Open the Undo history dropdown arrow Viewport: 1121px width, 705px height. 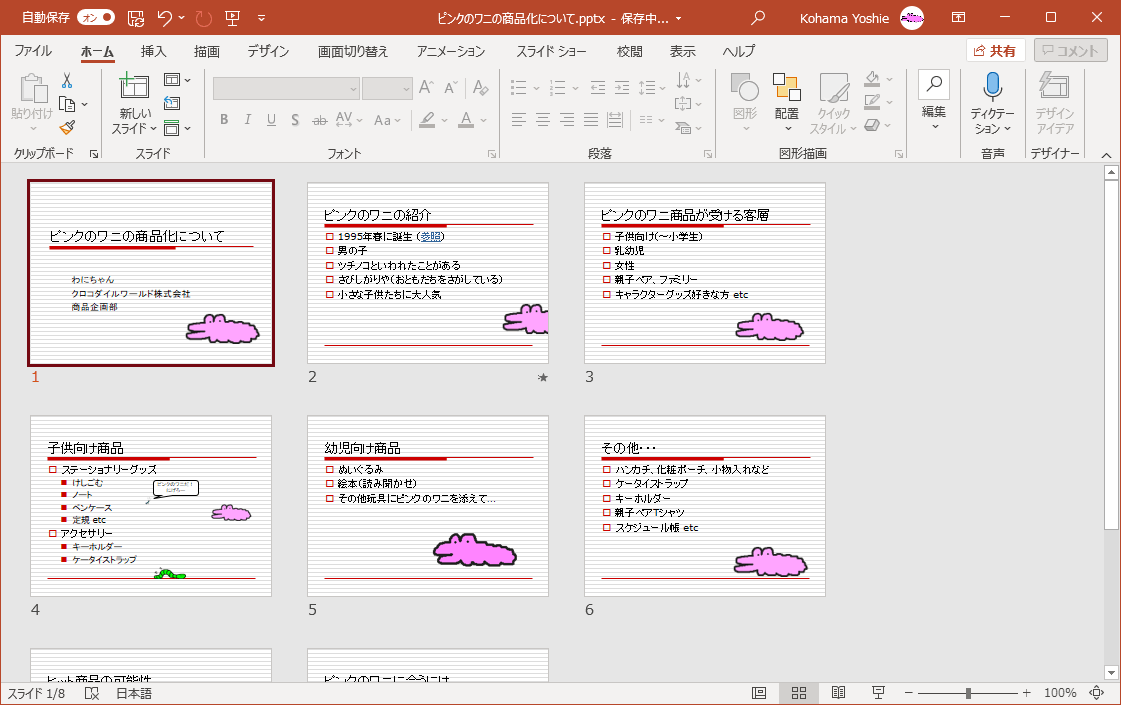tap(182, 18)
